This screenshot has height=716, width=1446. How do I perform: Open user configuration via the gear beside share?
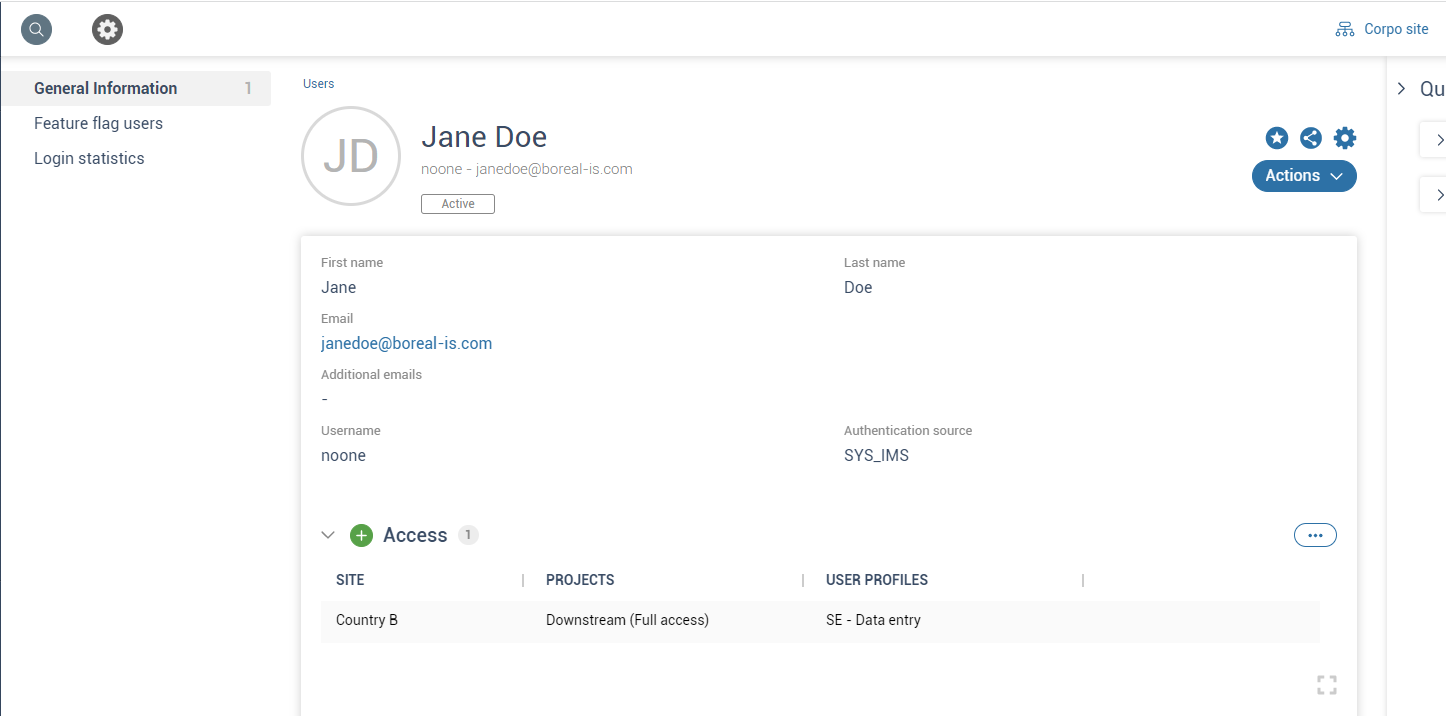[x=1345, y=138]
